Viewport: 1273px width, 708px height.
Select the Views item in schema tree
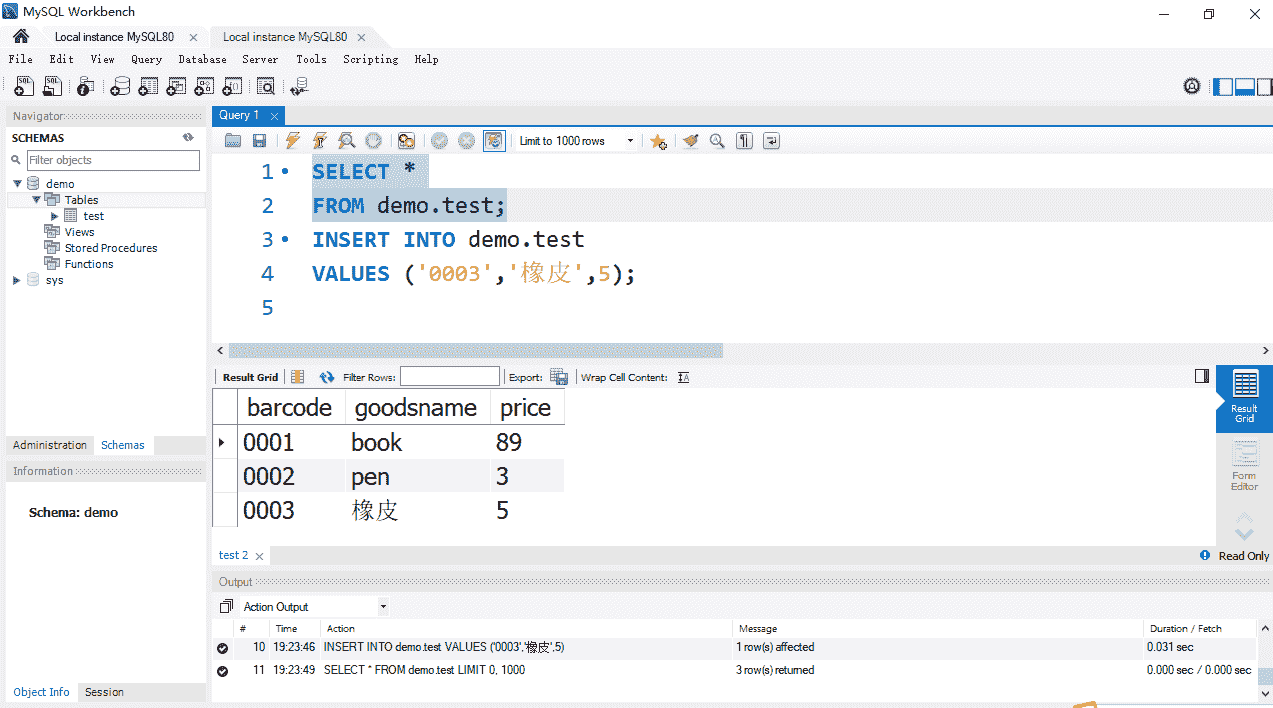click(x=80, y=232)
